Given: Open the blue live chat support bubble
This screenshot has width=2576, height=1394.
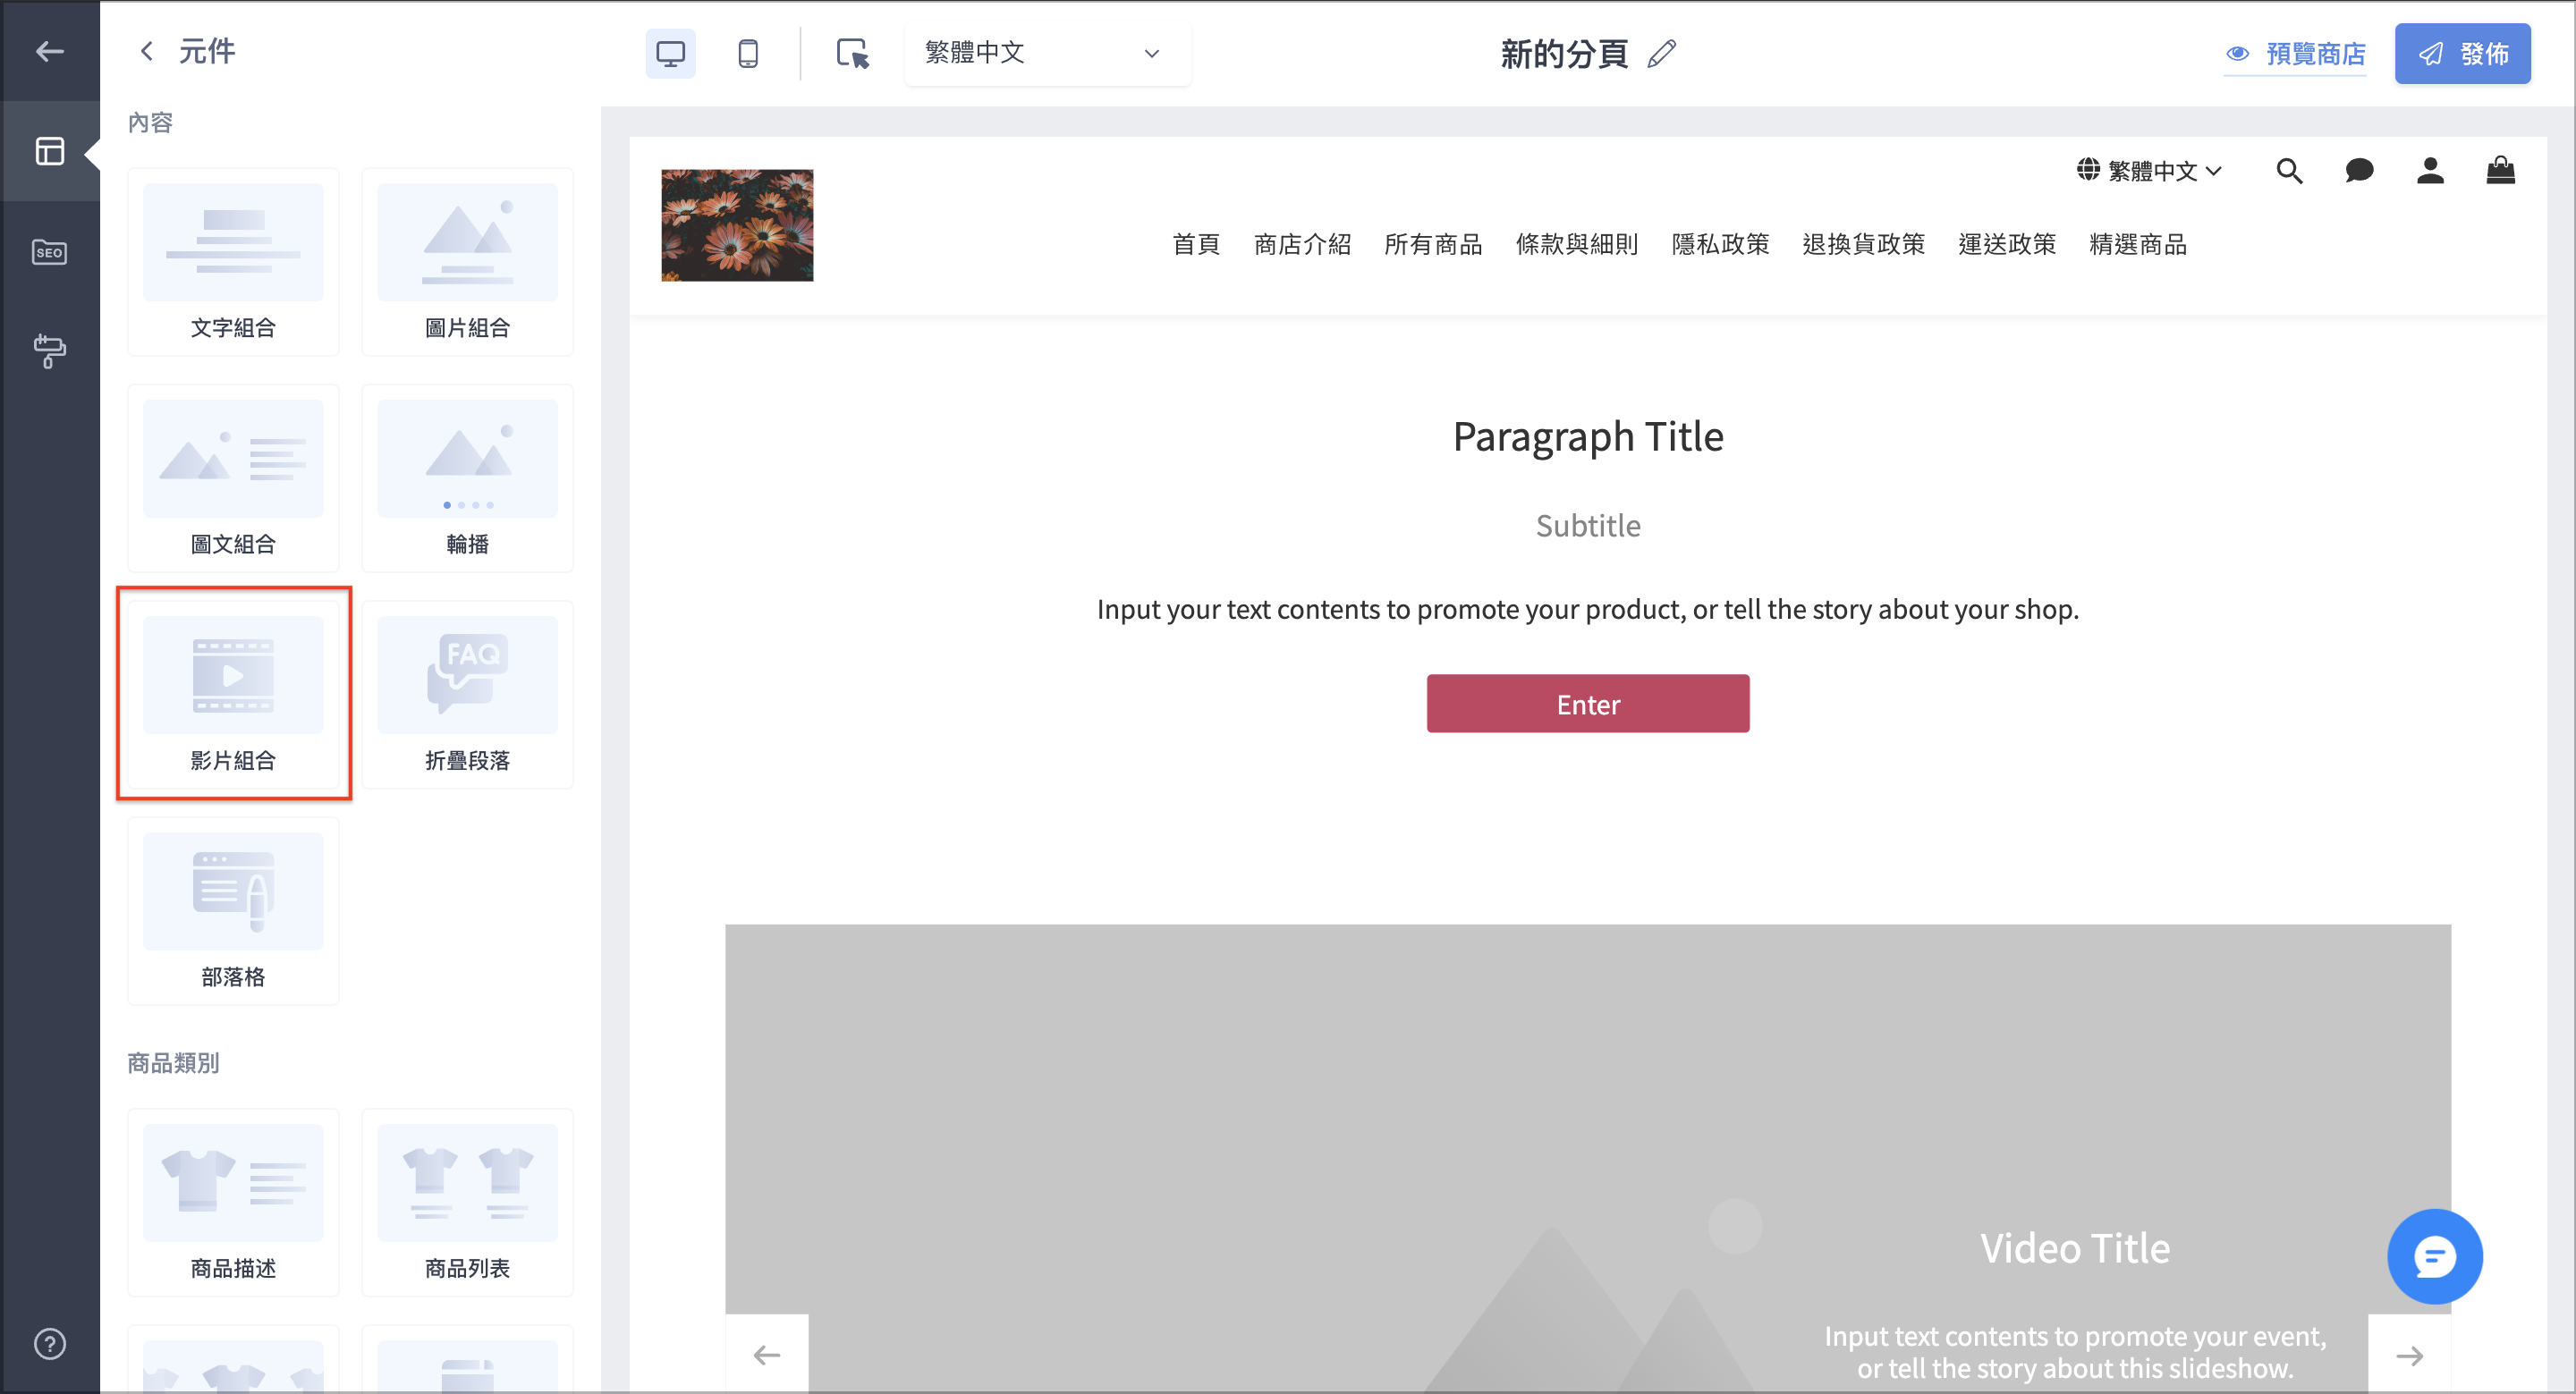Looking at the screenshot, I should [2434, 1256].
